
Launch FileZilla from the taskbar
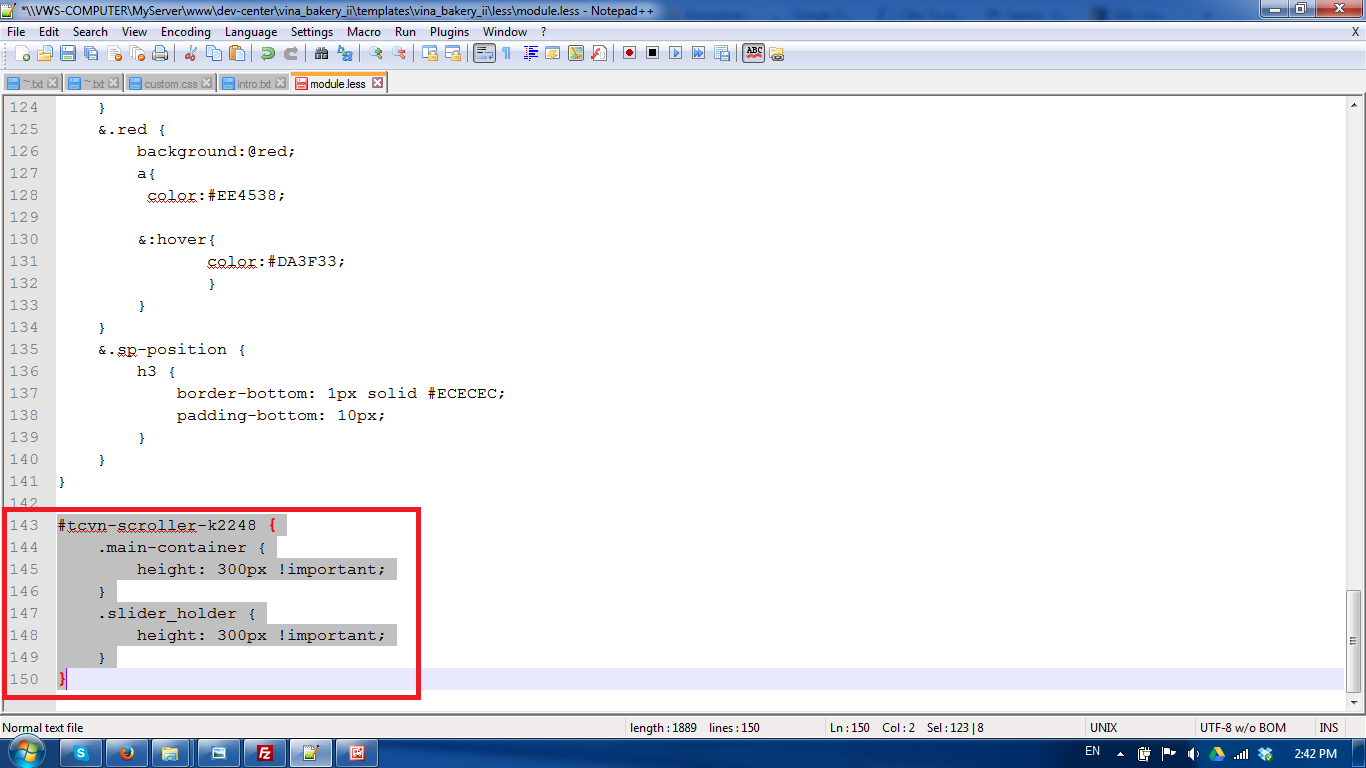click(264, 751)
